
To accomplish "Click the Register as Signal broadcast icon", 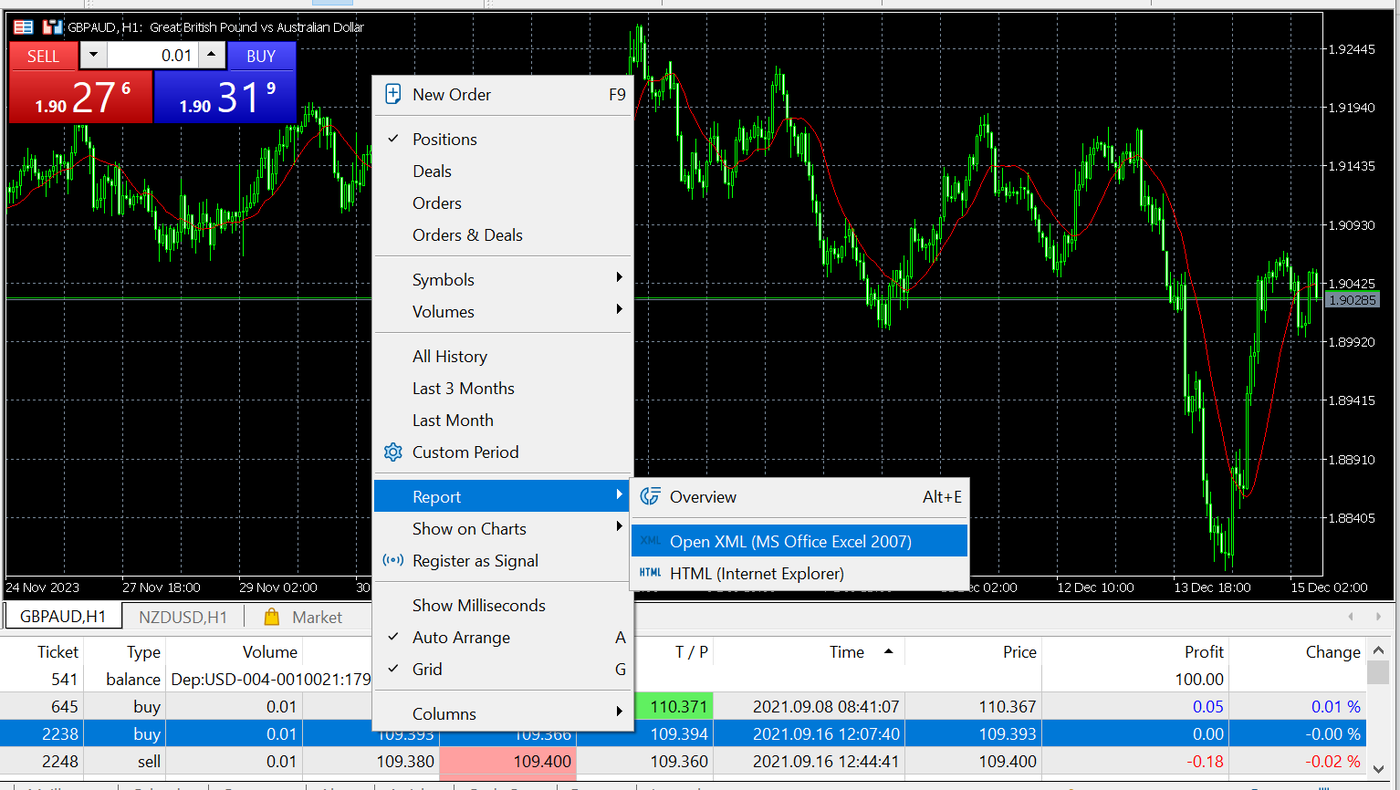I will coord(393,561).
